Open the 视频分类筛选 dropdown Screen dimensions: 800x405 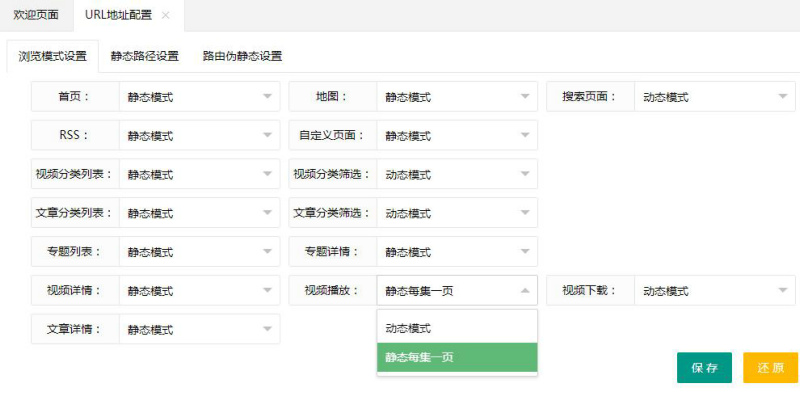[x=457, y=174]
